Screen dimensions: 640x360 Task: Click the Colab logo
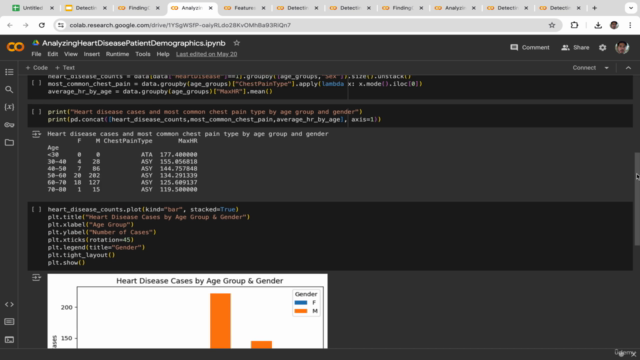pyautogui.click(x=16, y=47)
